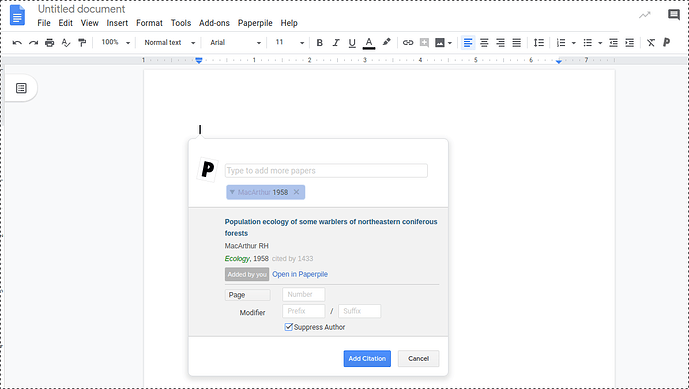Image resolution: width=689 pixels, height=389 pixels.
Task: Expand the MacArthur 1958 citation chip
Action: 232,192
